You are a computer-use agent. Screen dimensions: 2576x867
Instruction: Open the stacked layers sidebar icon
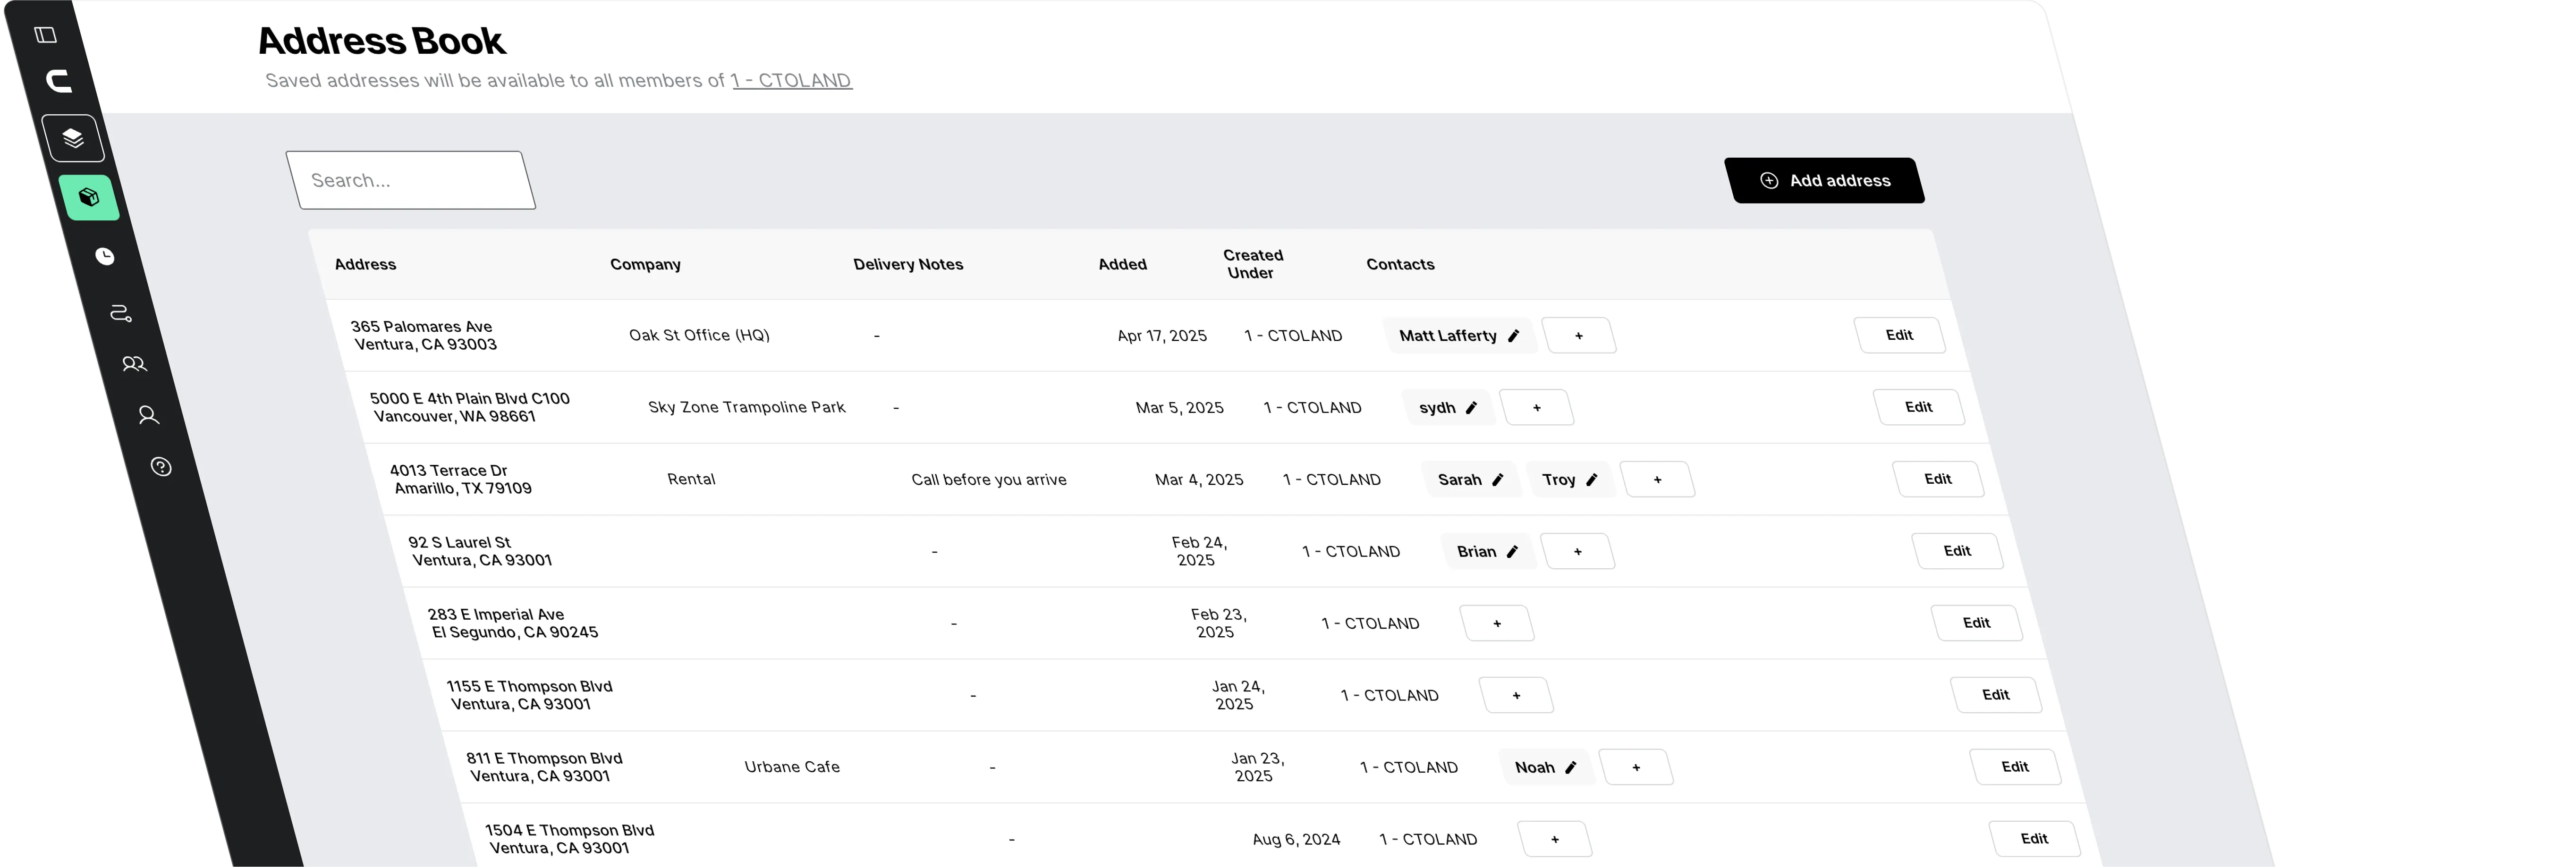pos(73,138)
